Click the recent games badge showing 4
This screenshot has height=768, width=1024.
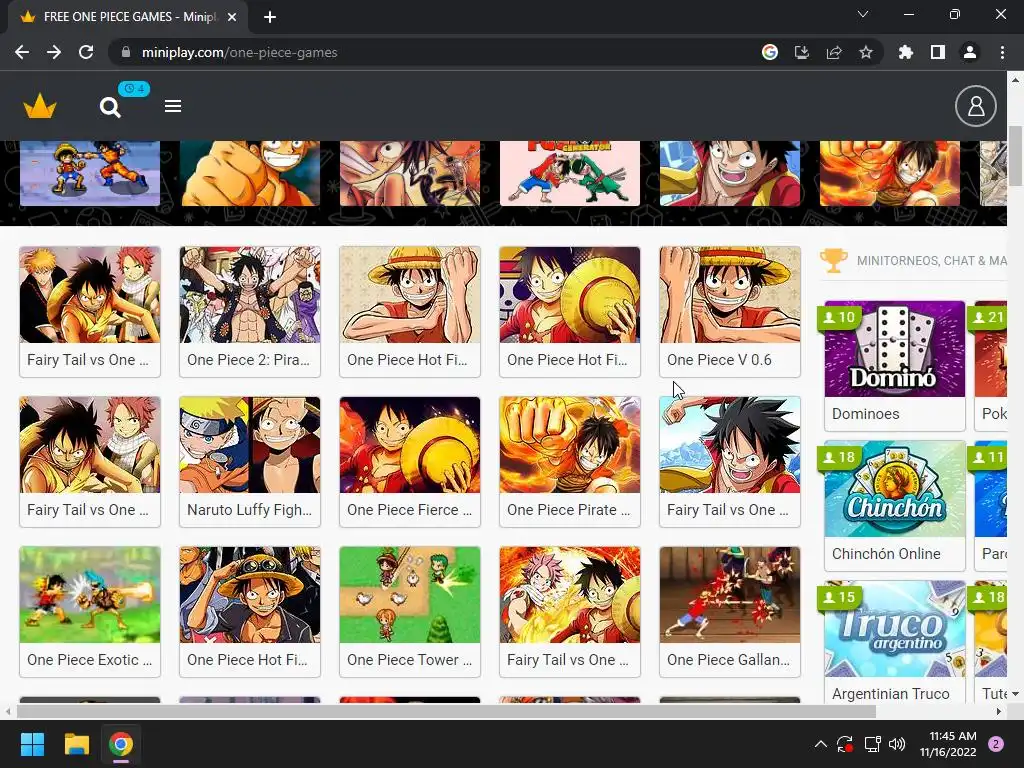[134, 89]
